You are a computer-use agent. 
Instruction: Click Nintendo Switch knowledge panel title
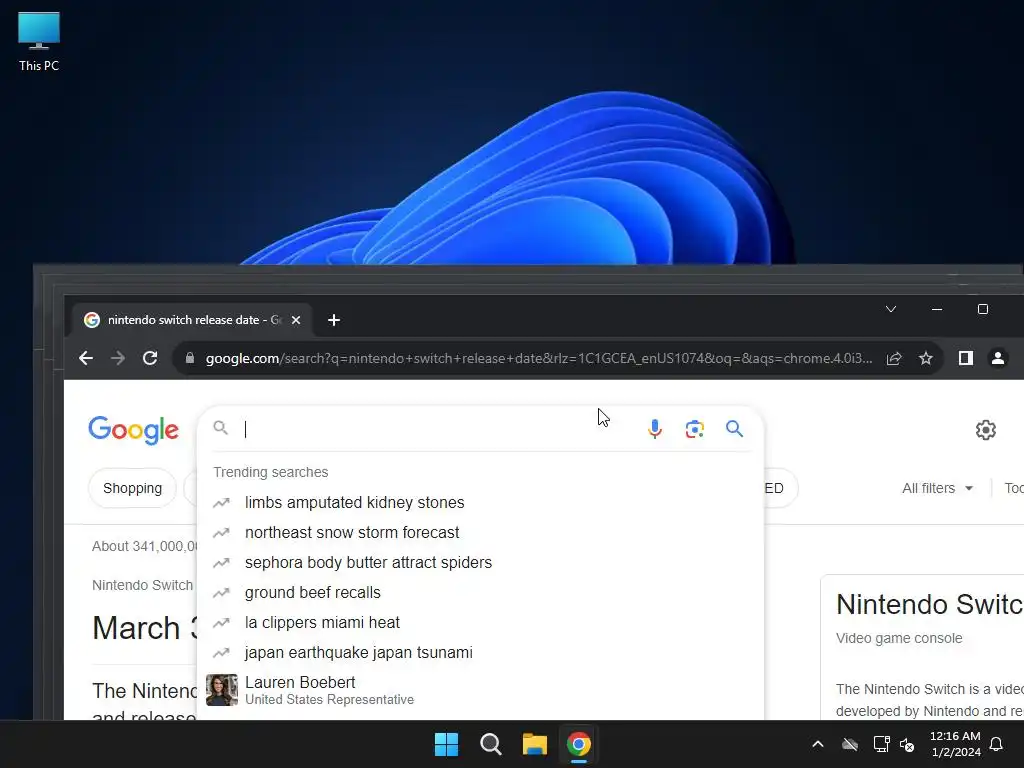tap(930, 604)
